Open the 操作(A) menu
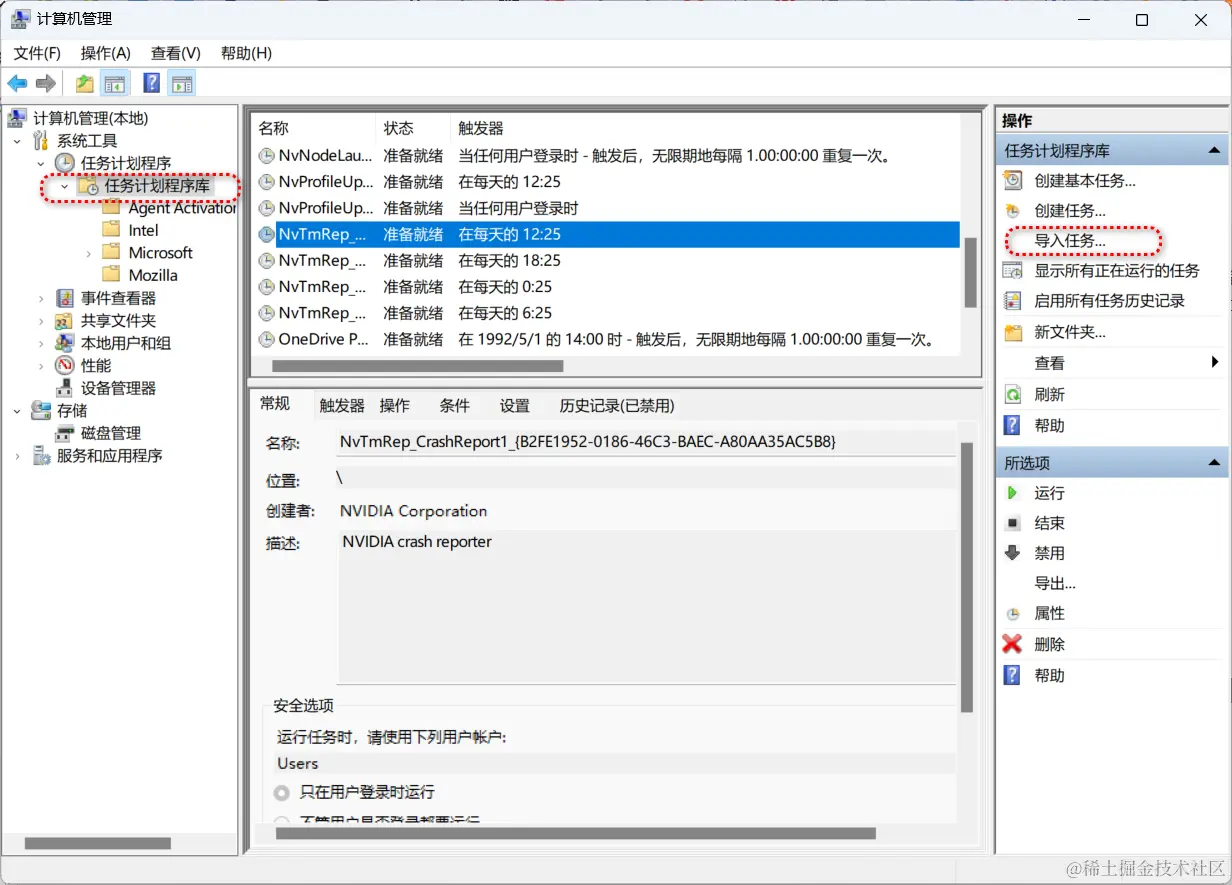 pos(106,53)
